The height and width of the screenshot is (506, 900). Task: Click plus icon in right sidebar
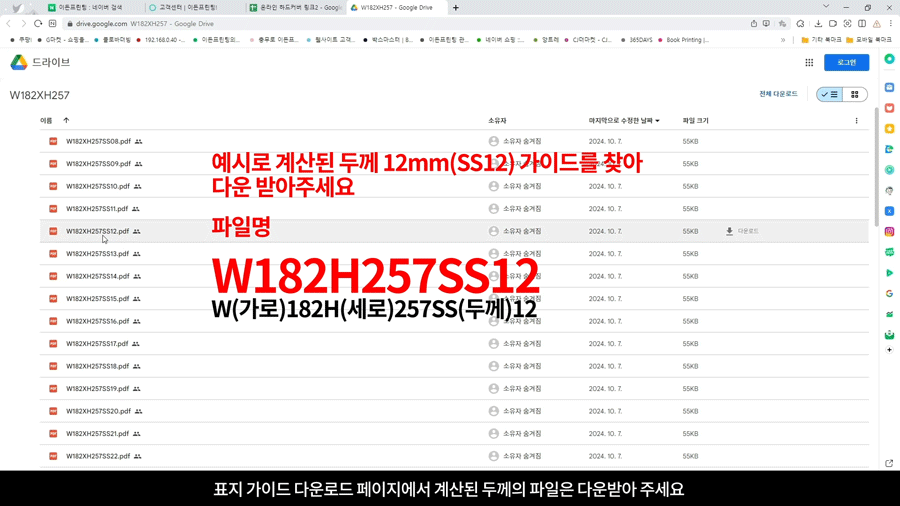[x=889, y=350]
